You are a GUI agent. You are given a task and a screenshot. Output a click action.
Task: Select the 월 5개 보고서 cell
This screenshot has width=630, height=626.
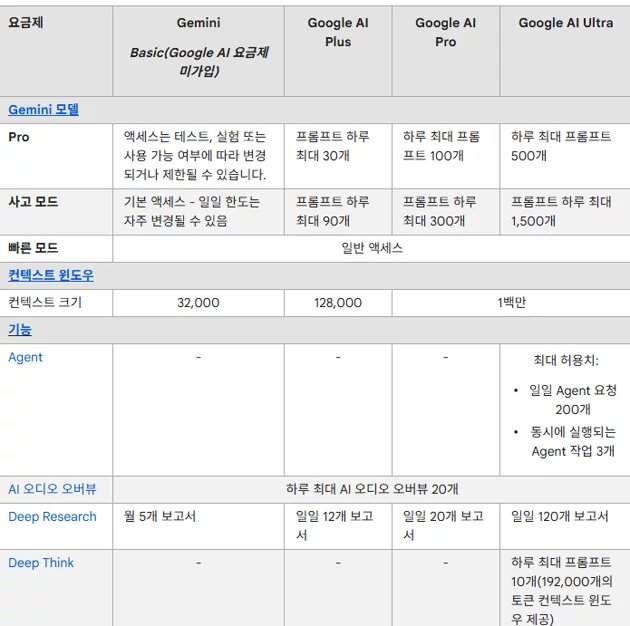[x=198, y=526]
